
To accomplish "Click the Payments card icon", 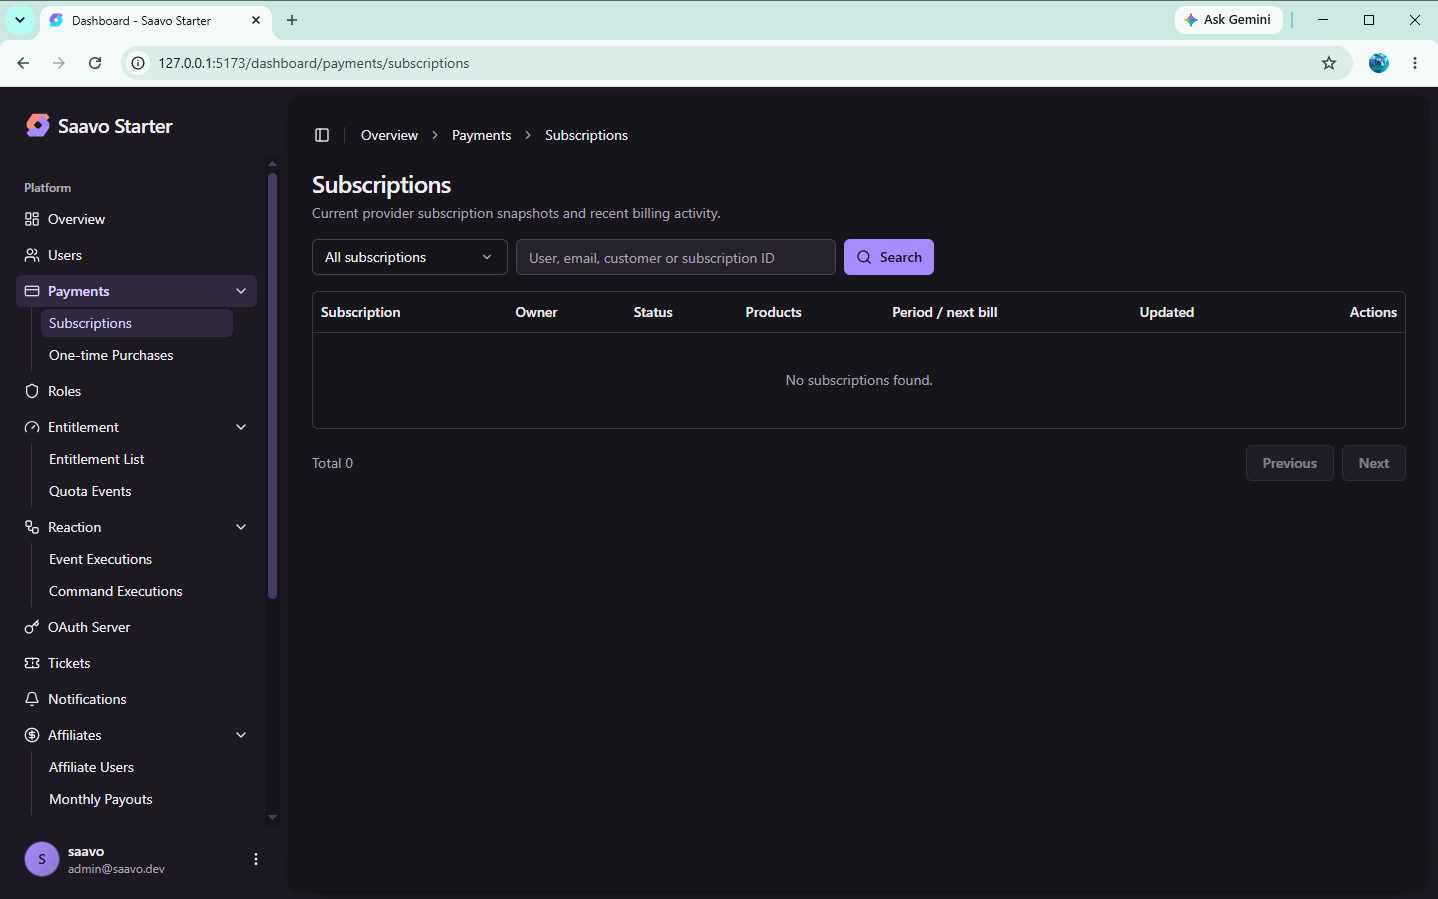I will 32,291.
